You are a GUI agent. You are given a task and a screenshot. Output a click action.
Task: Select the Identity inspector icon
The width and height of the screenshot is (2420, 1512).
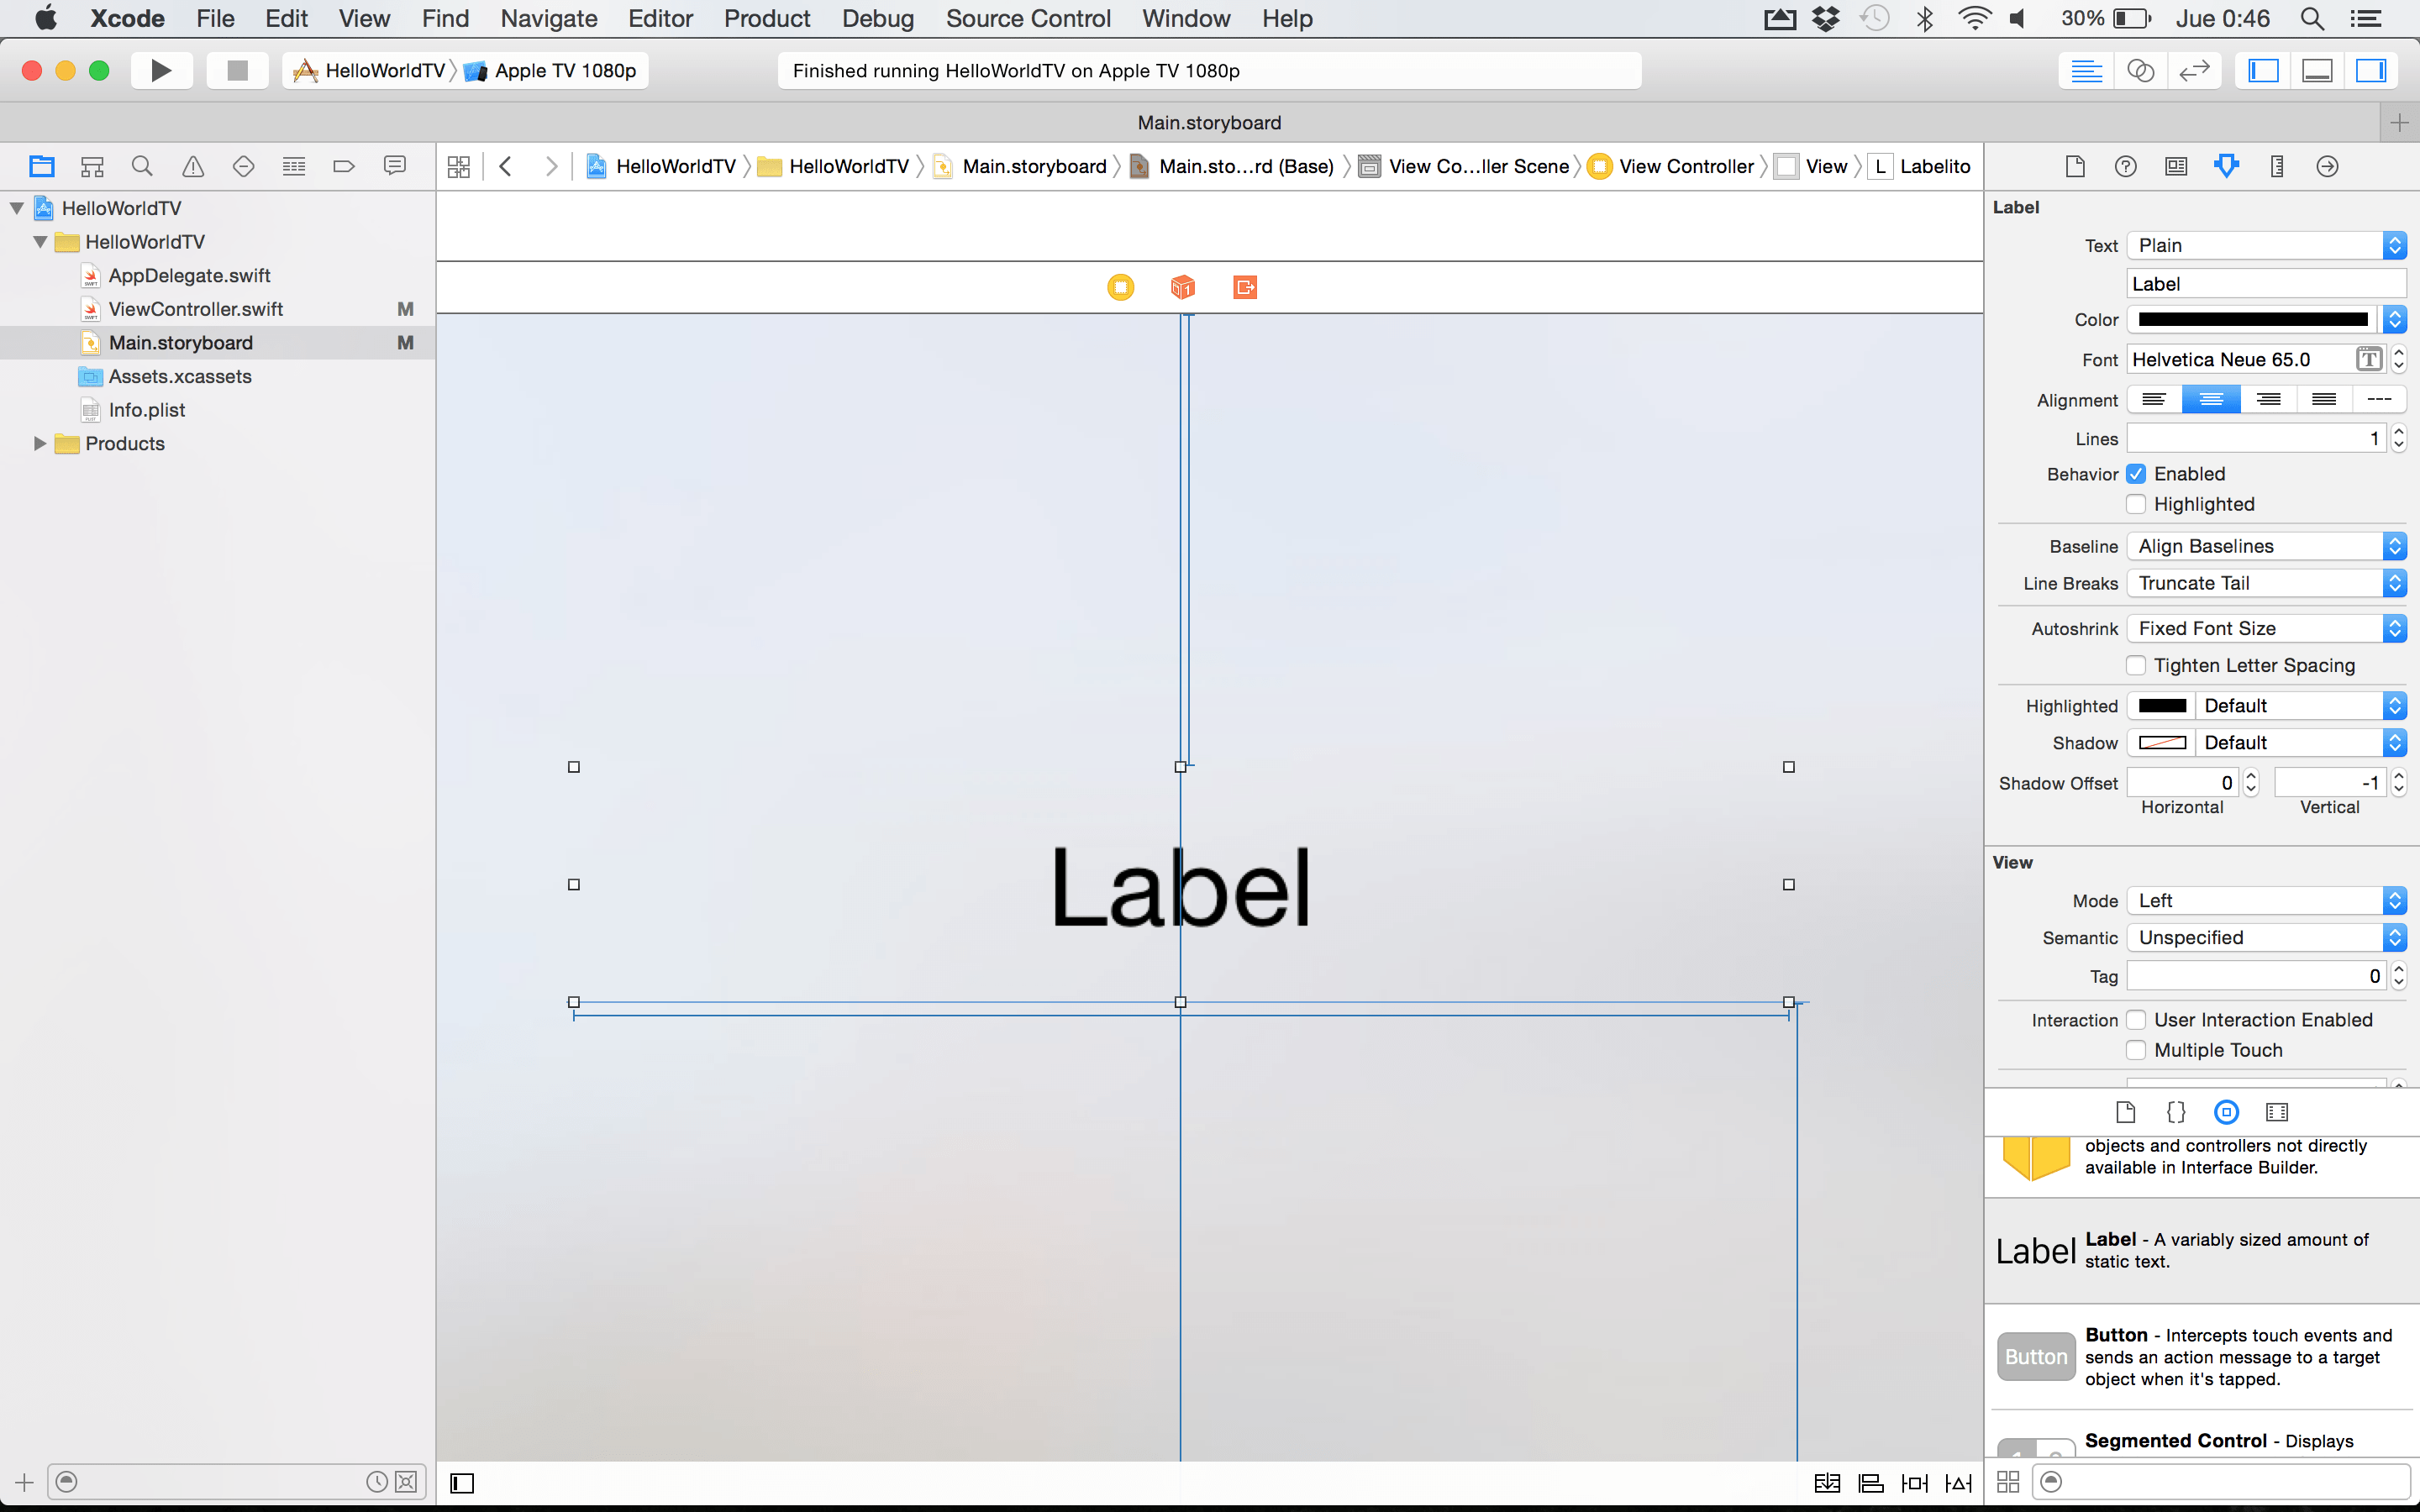(x=2176, y=166)
